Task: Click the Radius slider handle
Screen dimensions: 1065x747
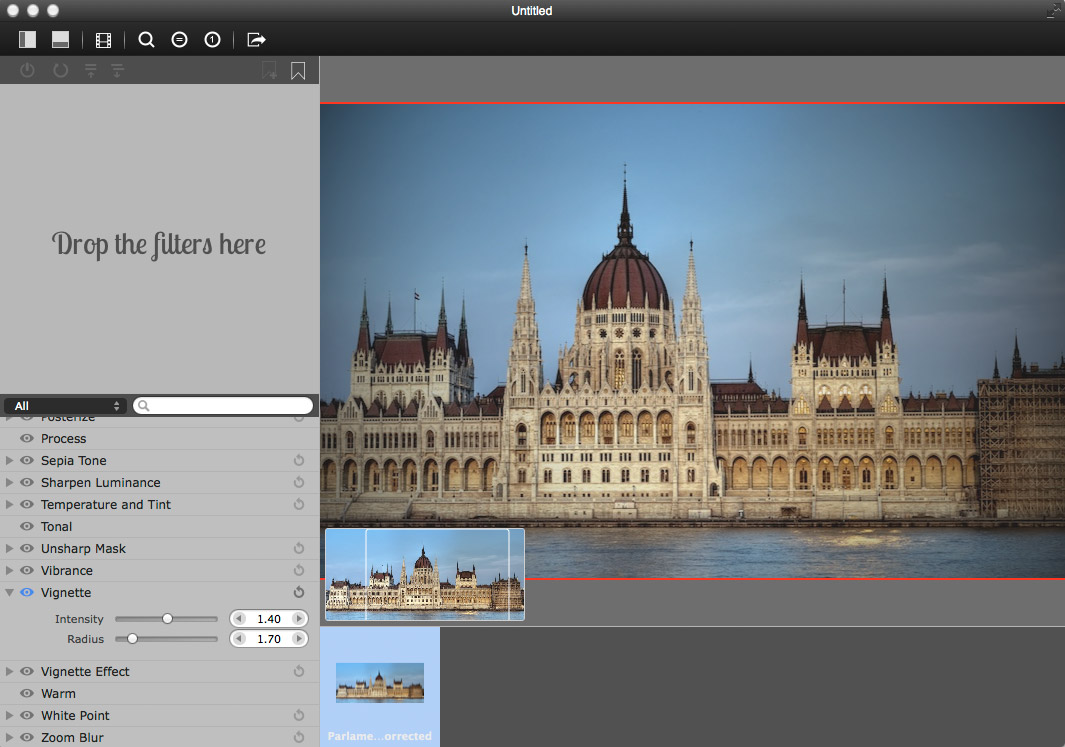Action: point(132,639)
